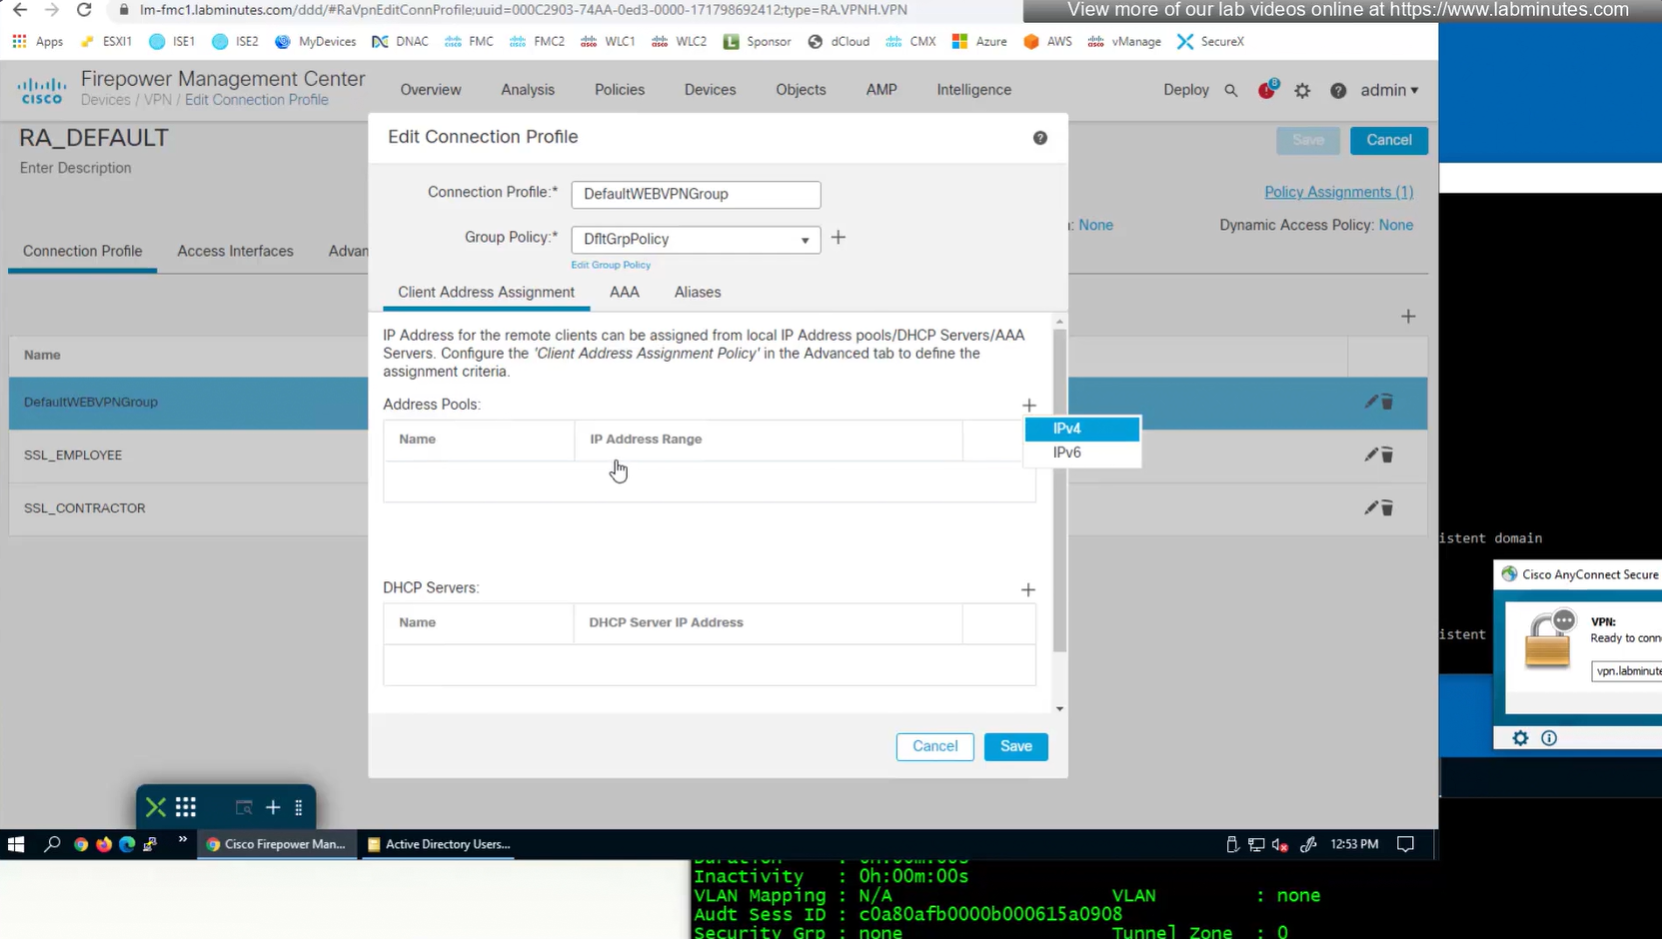Click Save in the dialog
The width and height of the screenshot is (1662, 939).
1015,746
